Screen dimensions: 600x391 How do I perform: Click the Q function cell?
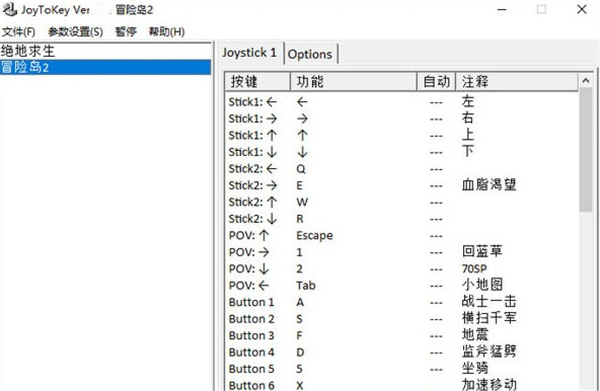coord(301,169)
